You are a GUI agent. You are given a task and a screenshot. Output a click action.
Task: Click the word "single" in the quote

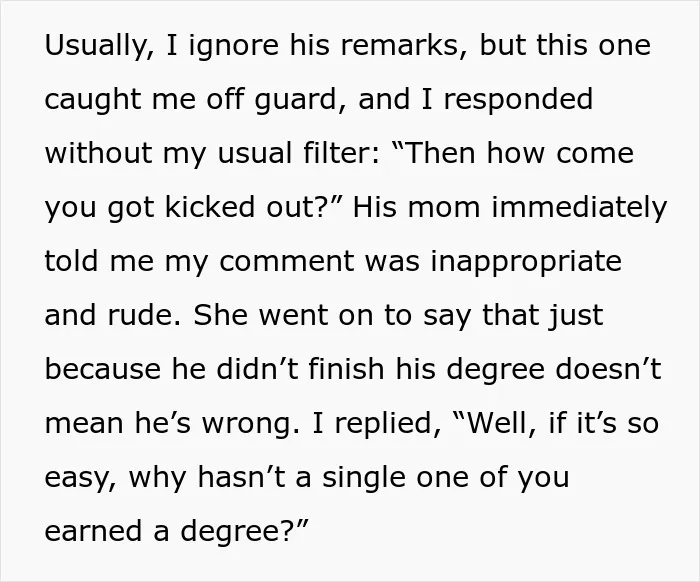(x=364, y=478)
